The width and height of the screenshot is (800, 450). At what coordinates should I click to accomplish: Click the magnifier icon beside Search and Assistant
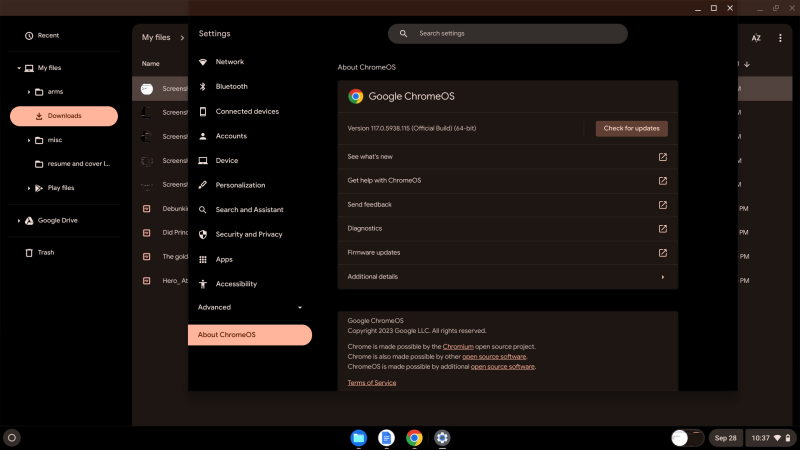[x=203, y=210]
